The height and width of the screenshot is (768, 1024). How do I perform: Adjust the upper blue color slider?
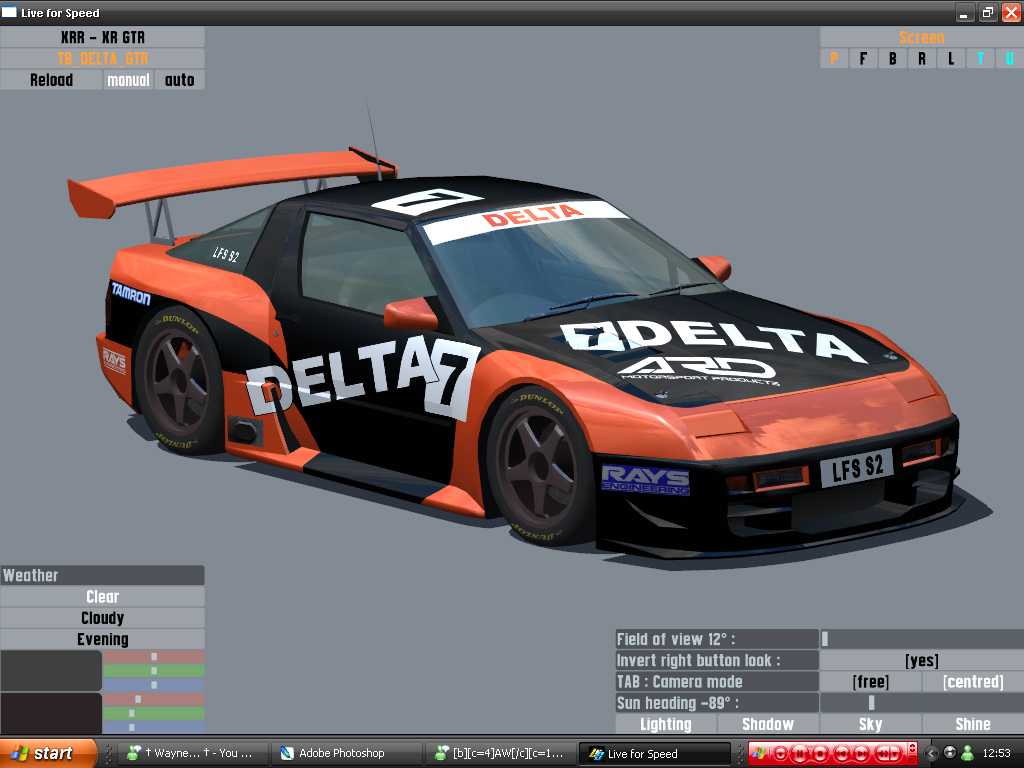154,684
